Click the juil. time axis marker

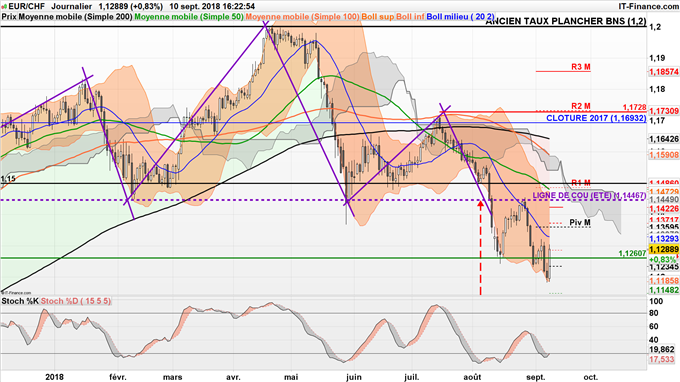[412, 377]
